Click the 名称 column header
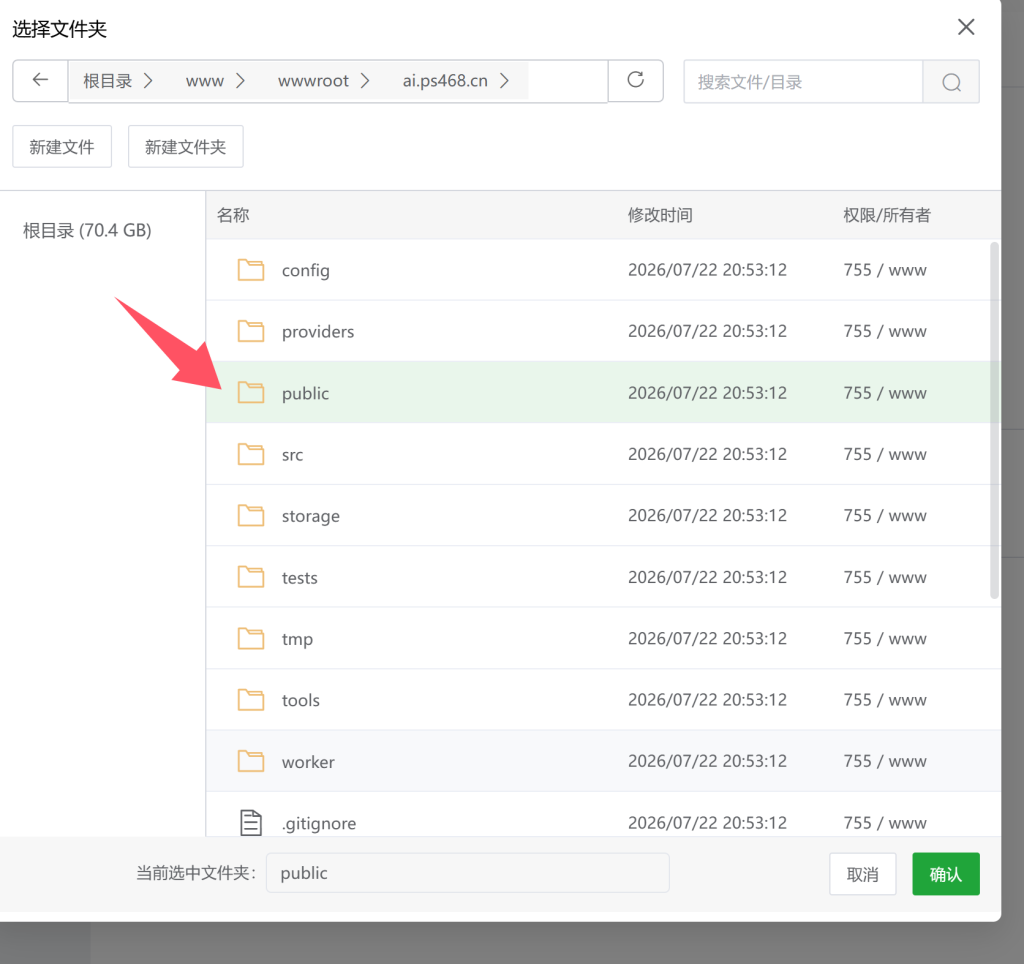 click(233, 215)
